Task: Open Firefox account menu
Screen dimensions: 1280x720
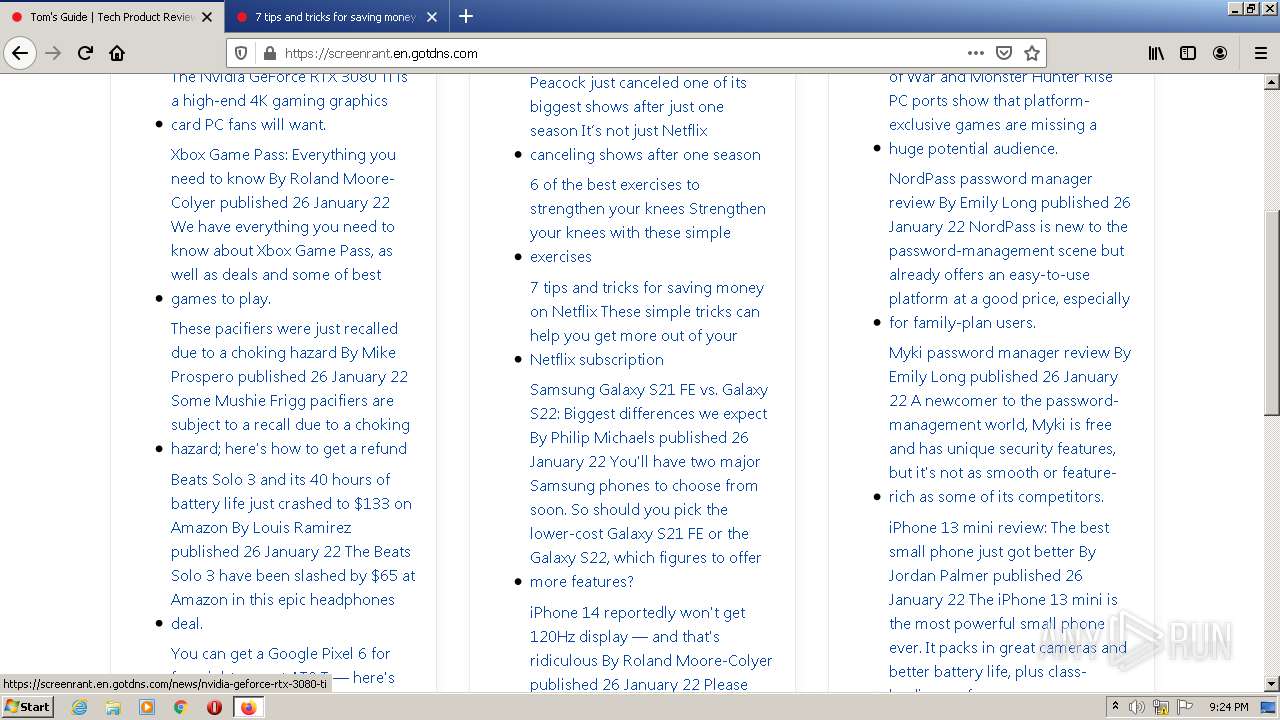Action: coord(1220,53)
